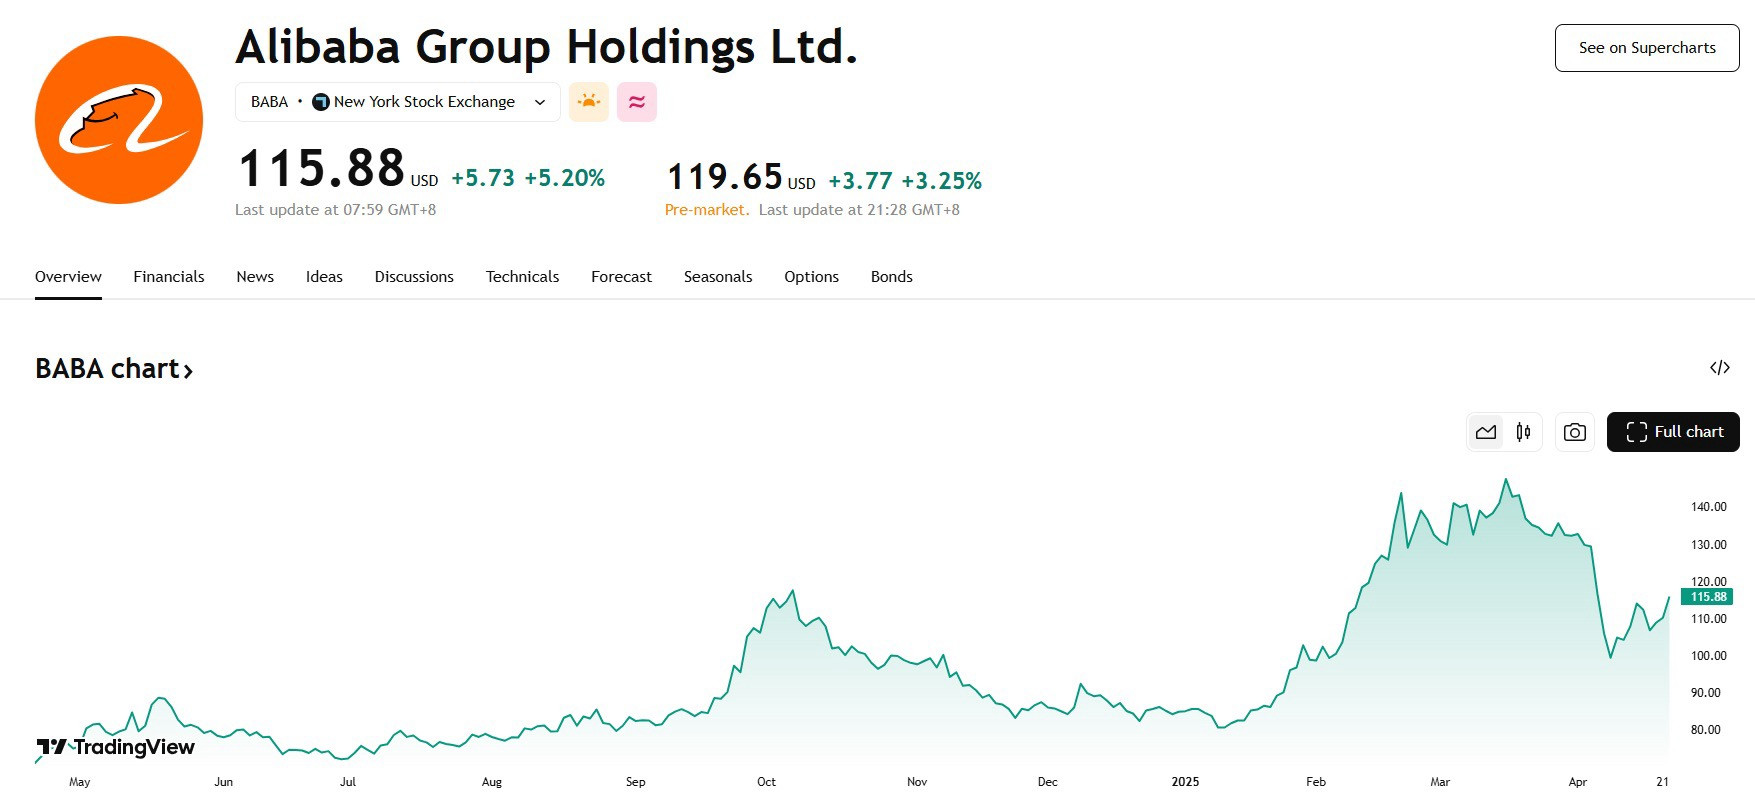Click the Alibaba orange logo
1755x805 pixels.
coord(119,120)
